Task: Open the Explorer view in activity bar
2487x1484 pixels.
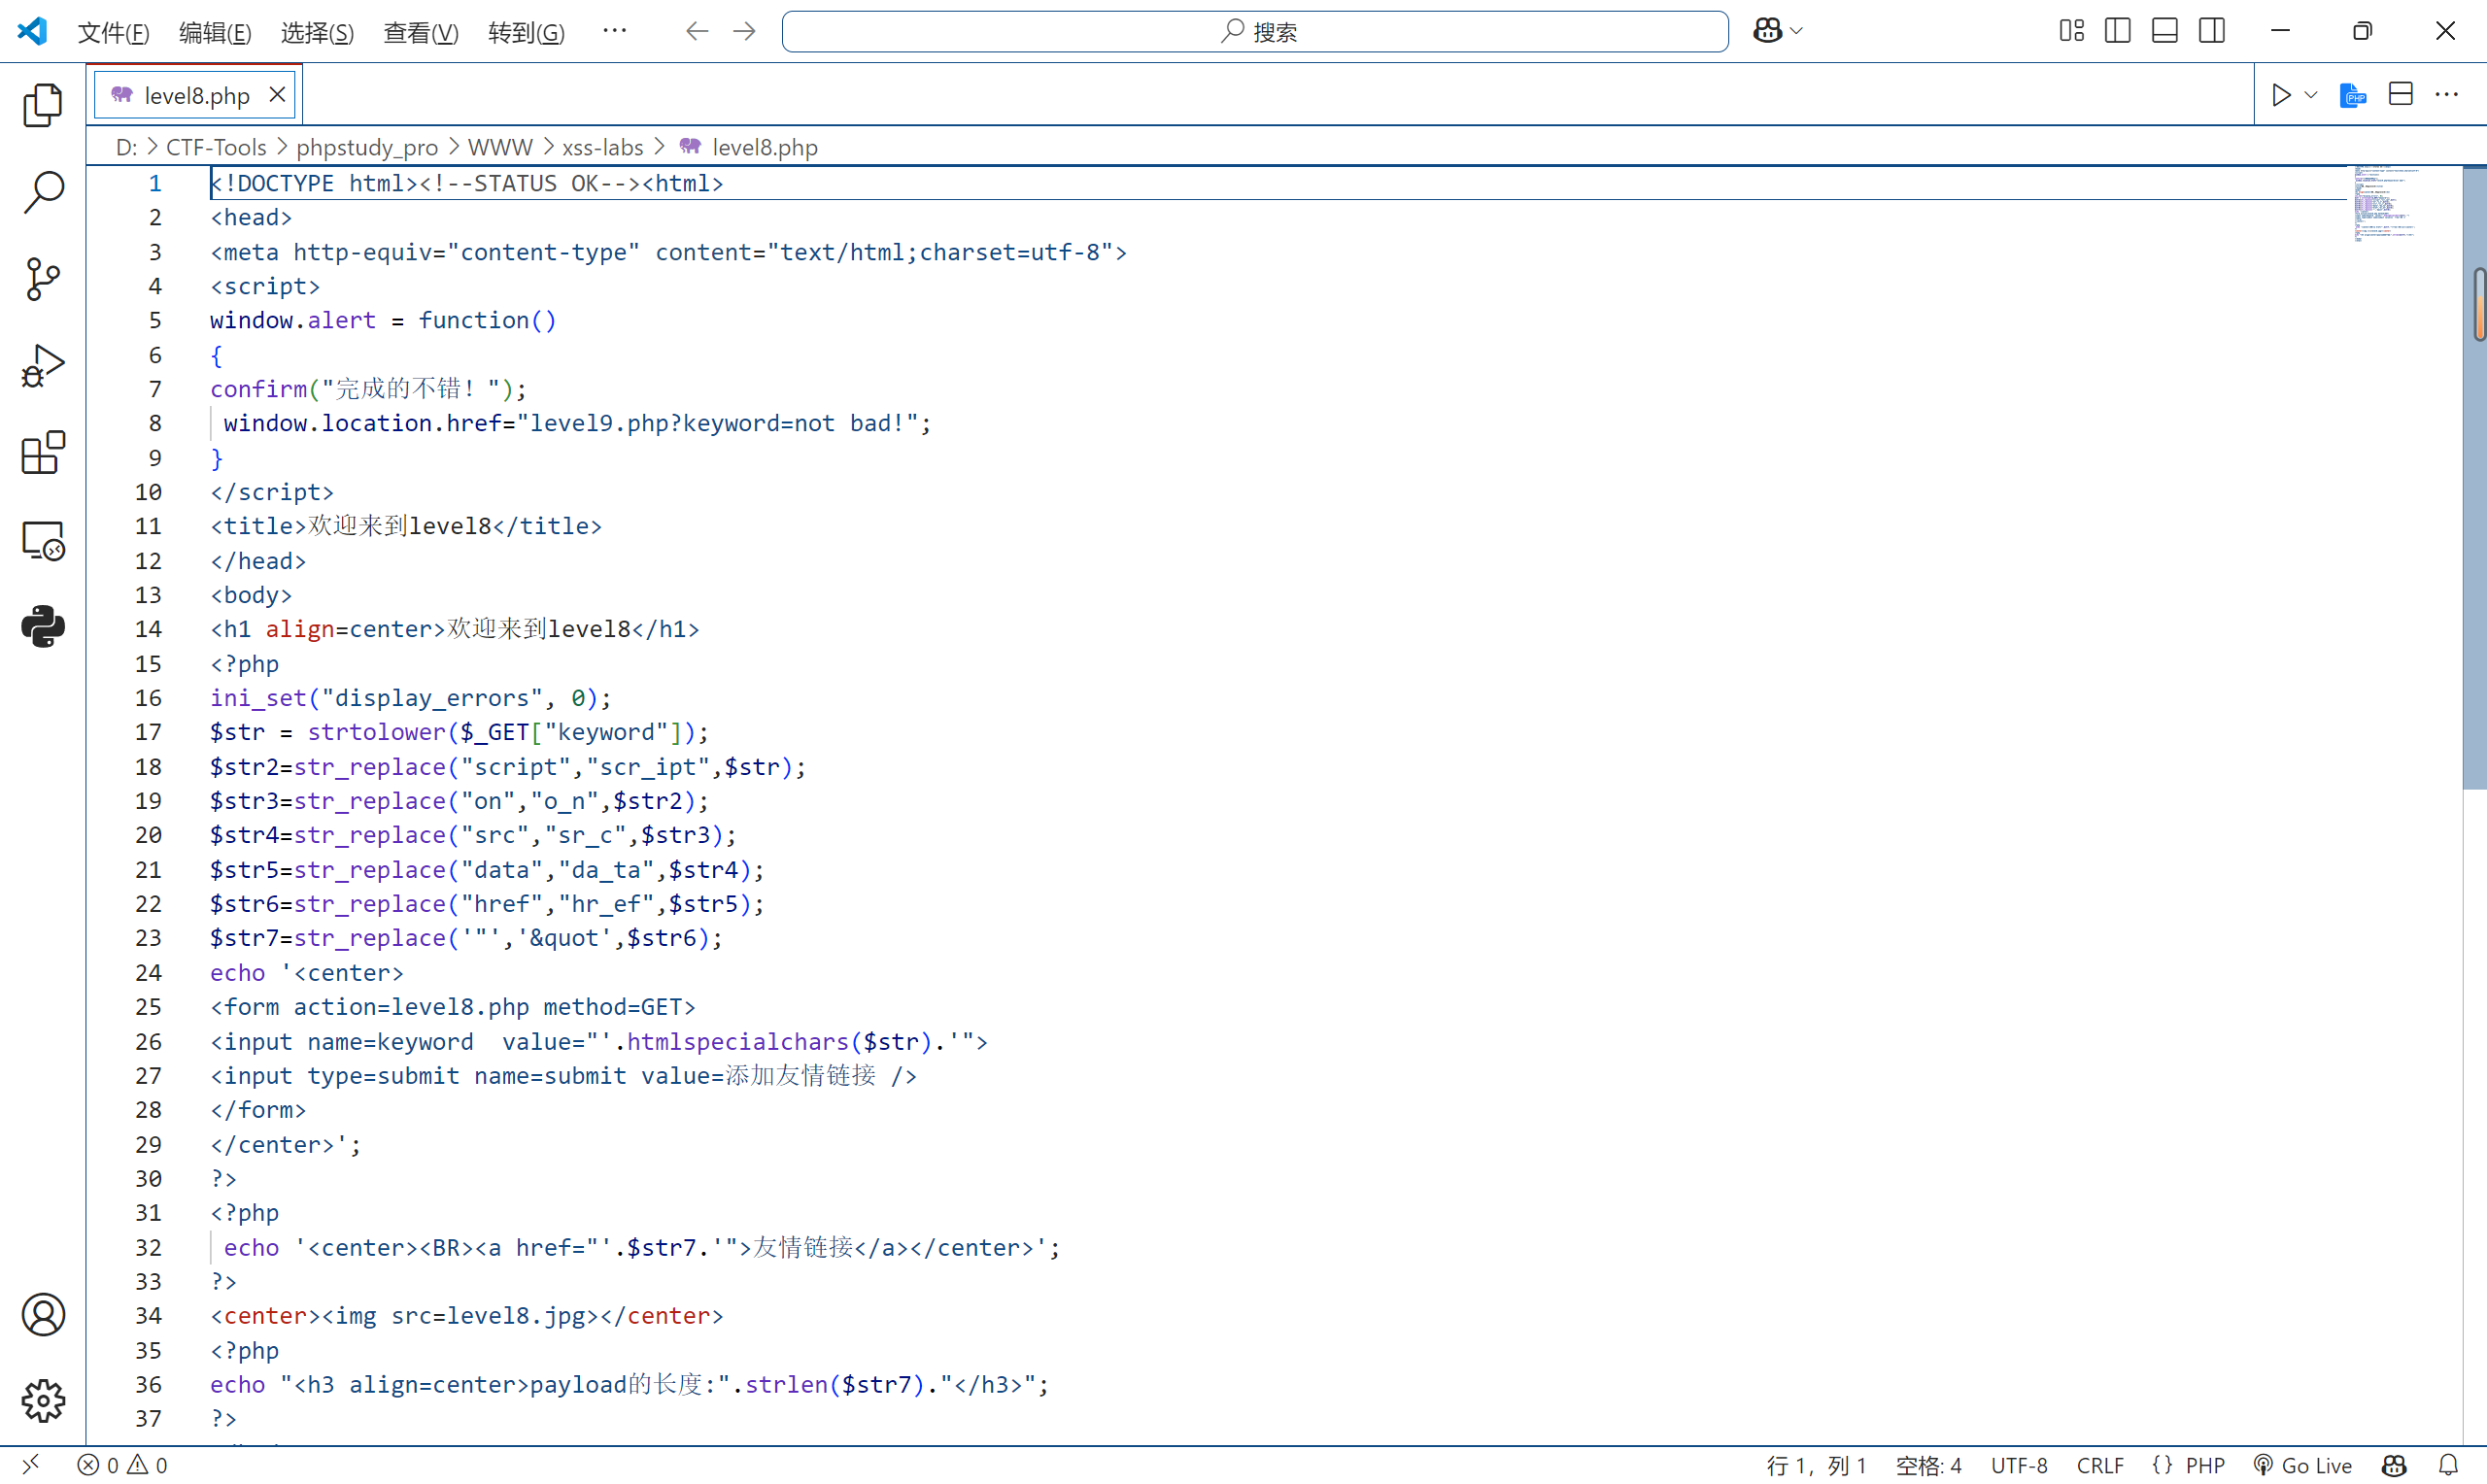Action: click(x=42, y=105)
